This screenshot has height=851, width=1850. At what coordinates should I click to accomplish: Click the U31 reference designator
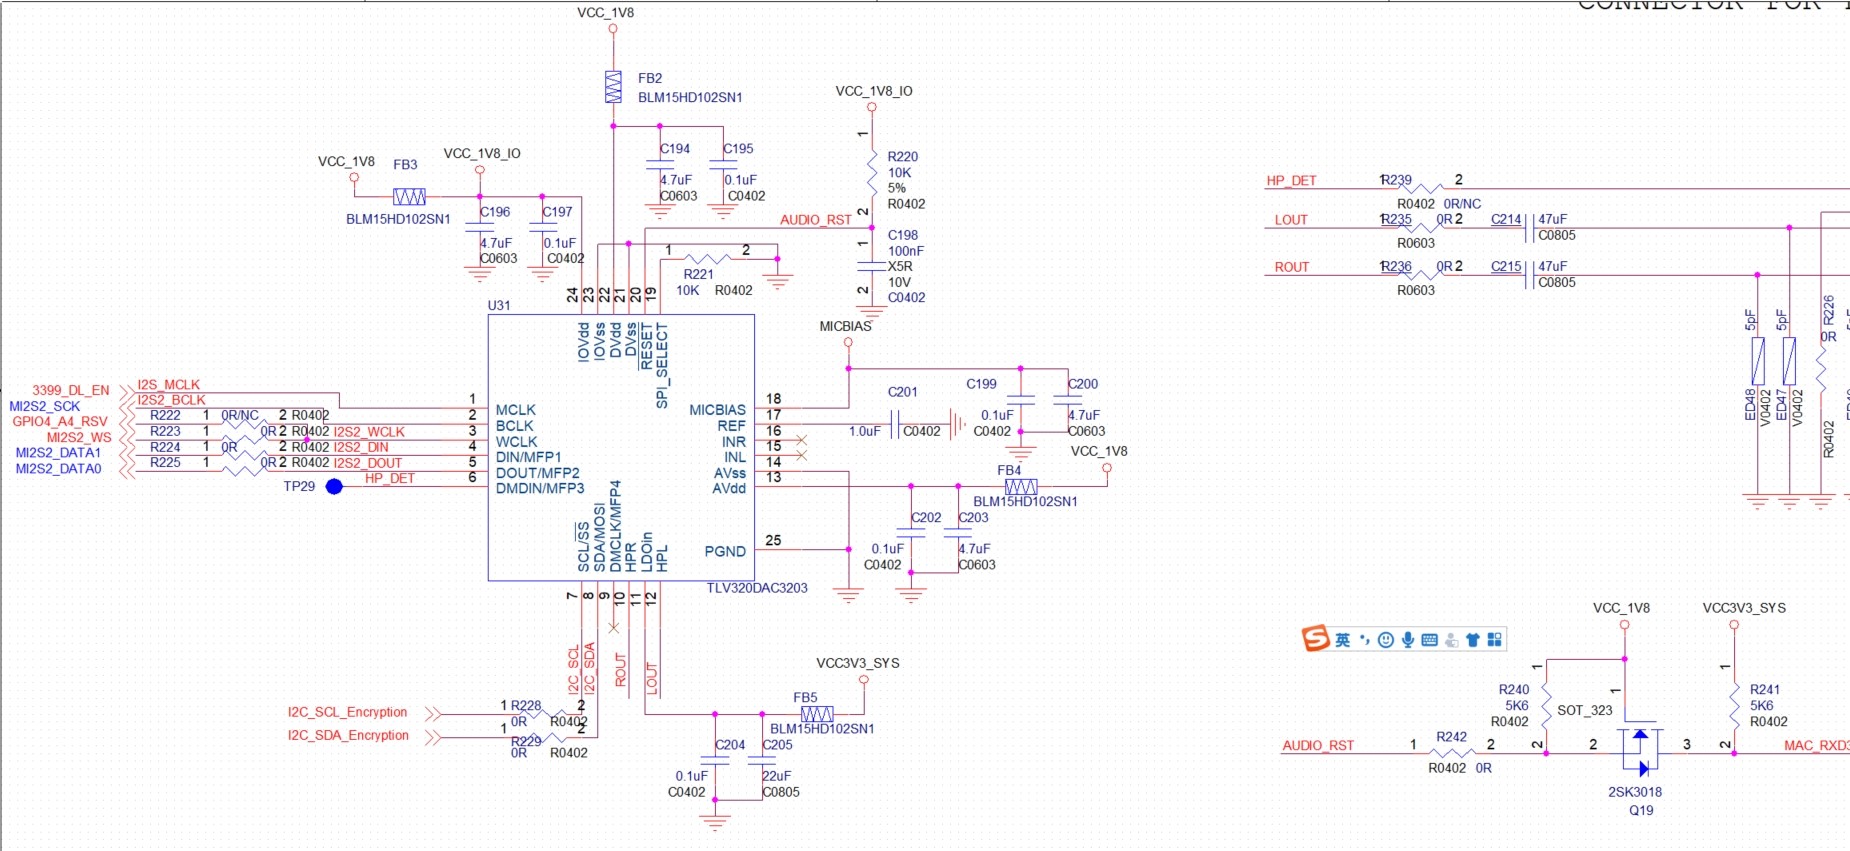pos(499,305)
